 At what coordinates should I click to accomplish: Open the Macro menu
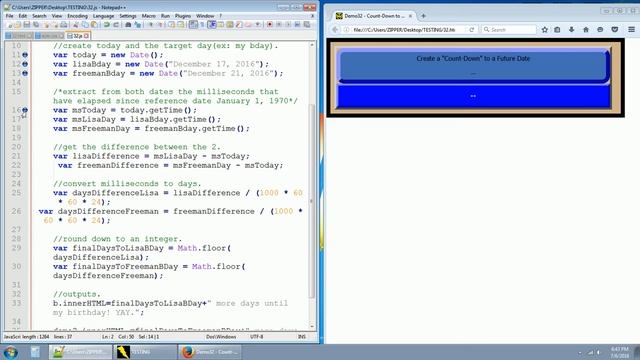coord(149,16)
